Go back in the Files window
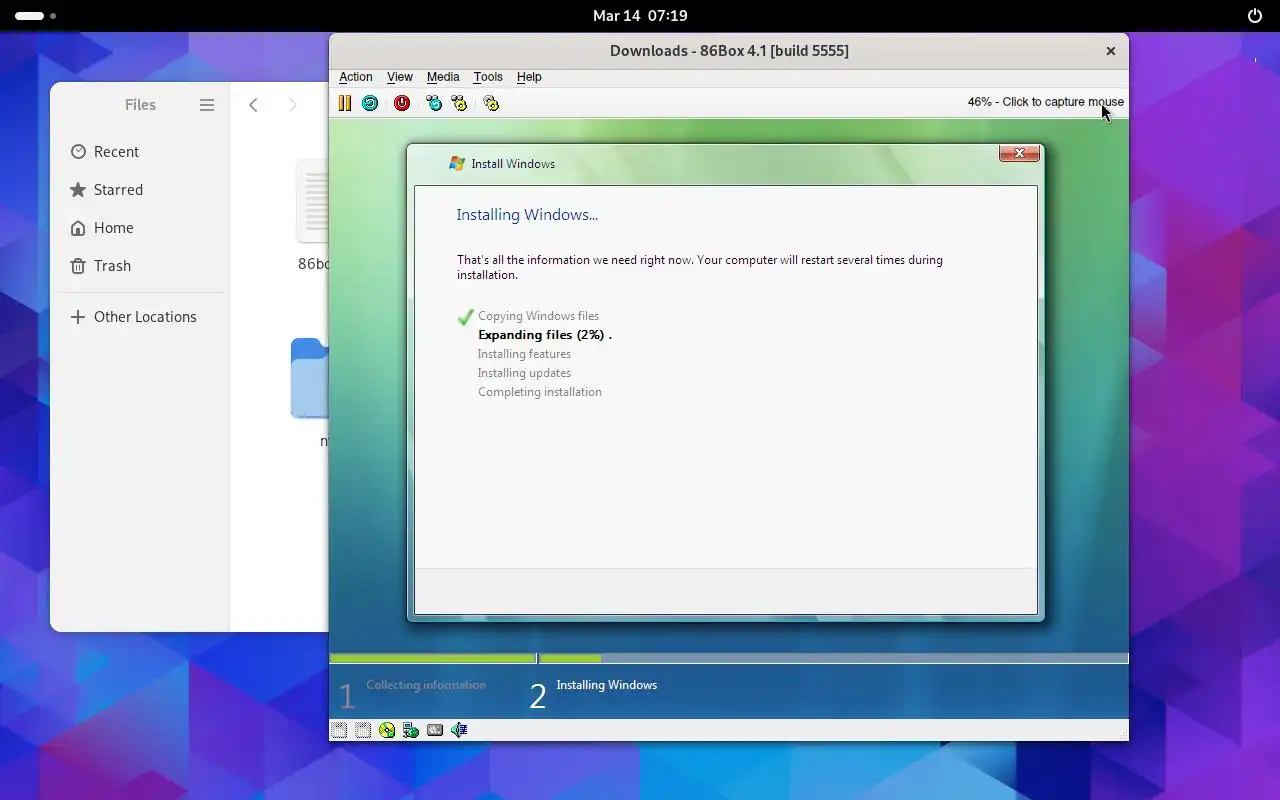 (253, 105)
